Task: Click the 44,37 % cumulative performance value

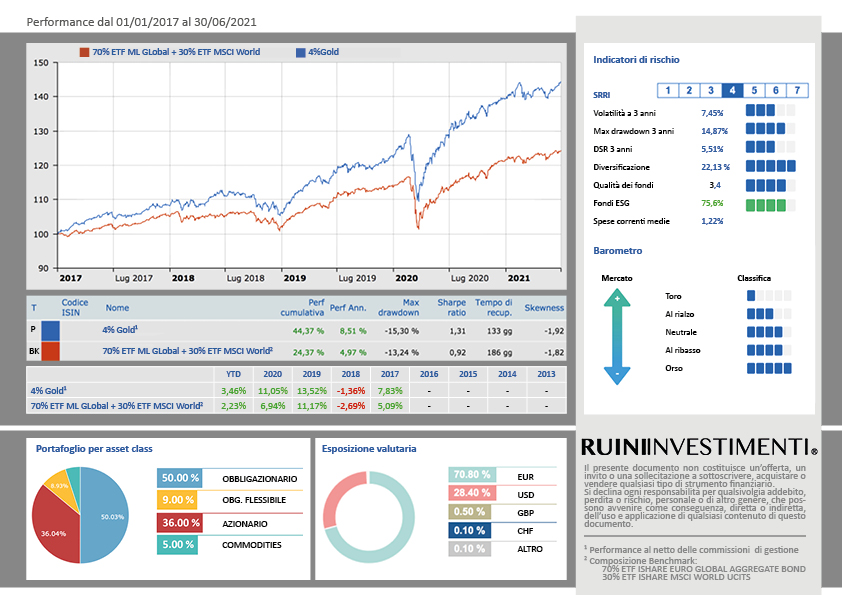Action: (x=308, y=331)
